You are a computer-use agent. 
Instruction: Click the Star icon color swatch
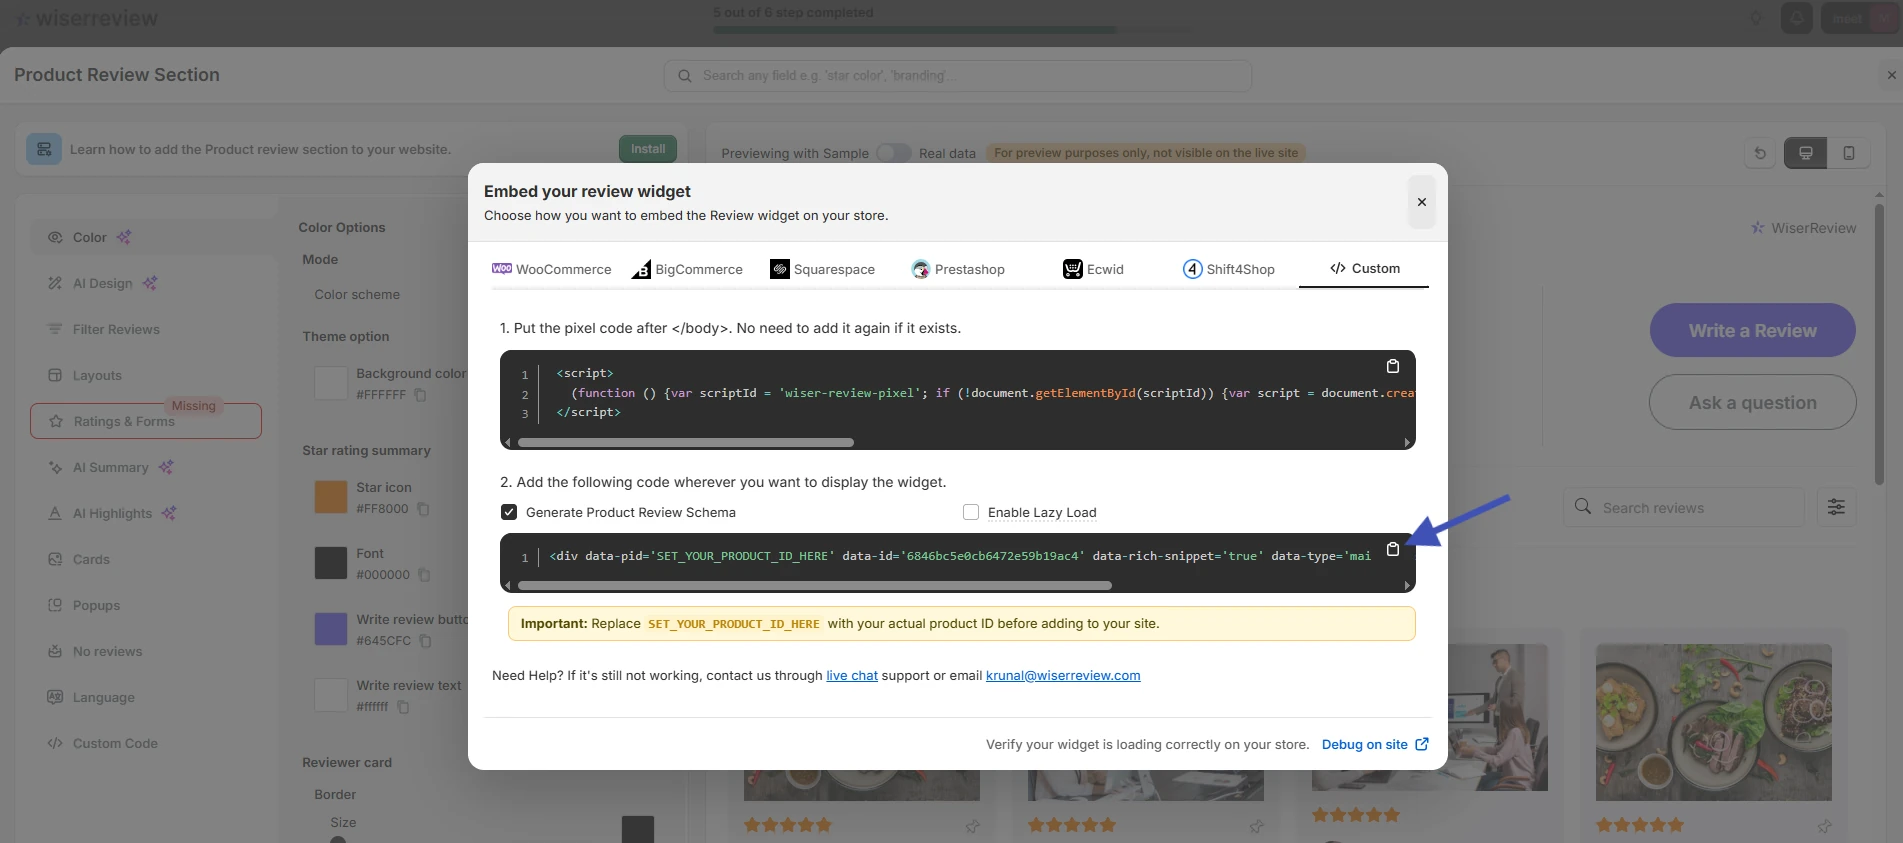click(x=331, y=497)
